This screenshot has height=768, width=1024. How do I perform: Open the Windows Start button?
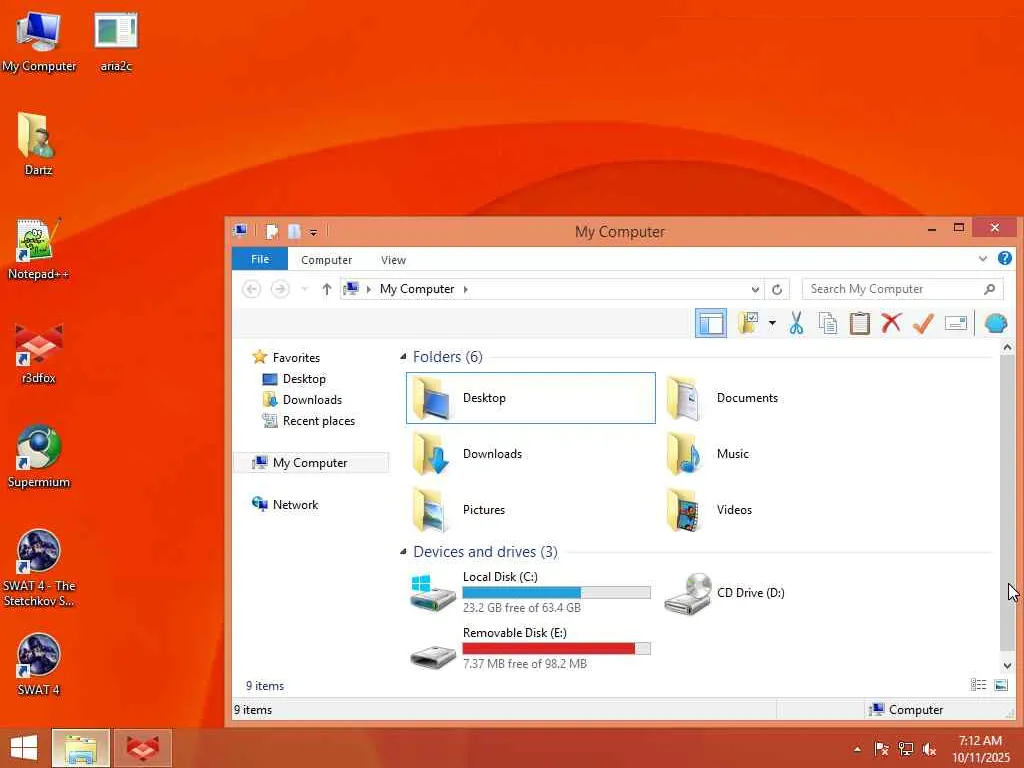point(24,748)
